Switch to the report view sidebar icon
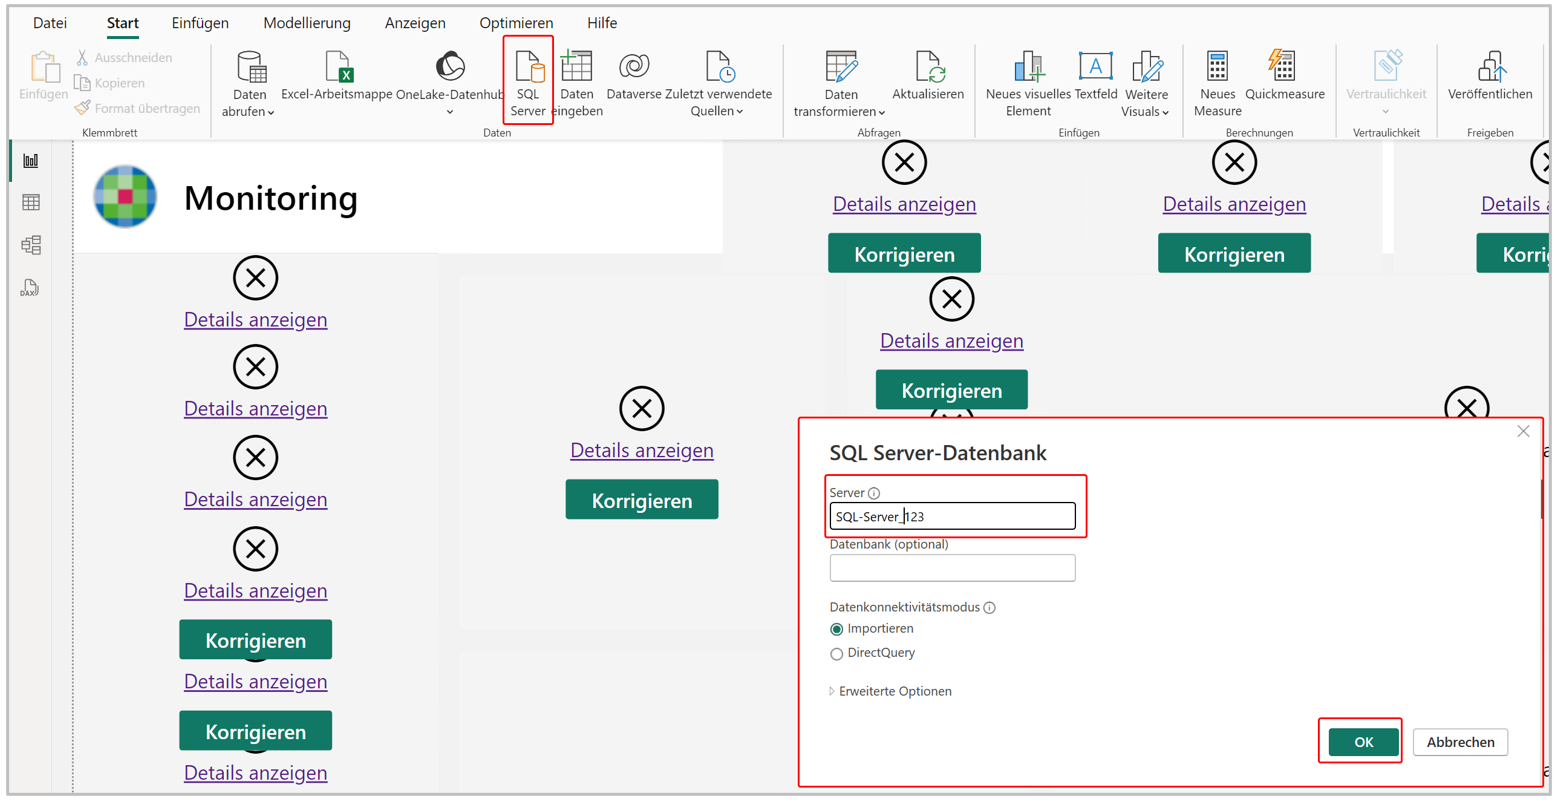Image resolution: width=1557 pixels, height=803 pixels. coord(31,160)
